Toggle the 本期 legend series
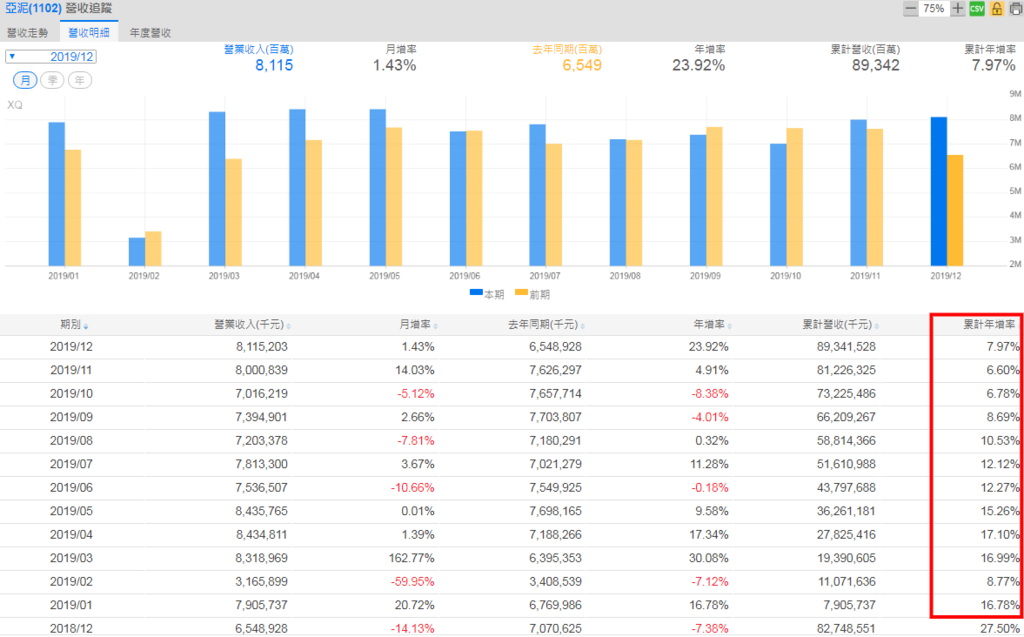The height and width of the screenshot is (637, 1024). tap(487, 295)
